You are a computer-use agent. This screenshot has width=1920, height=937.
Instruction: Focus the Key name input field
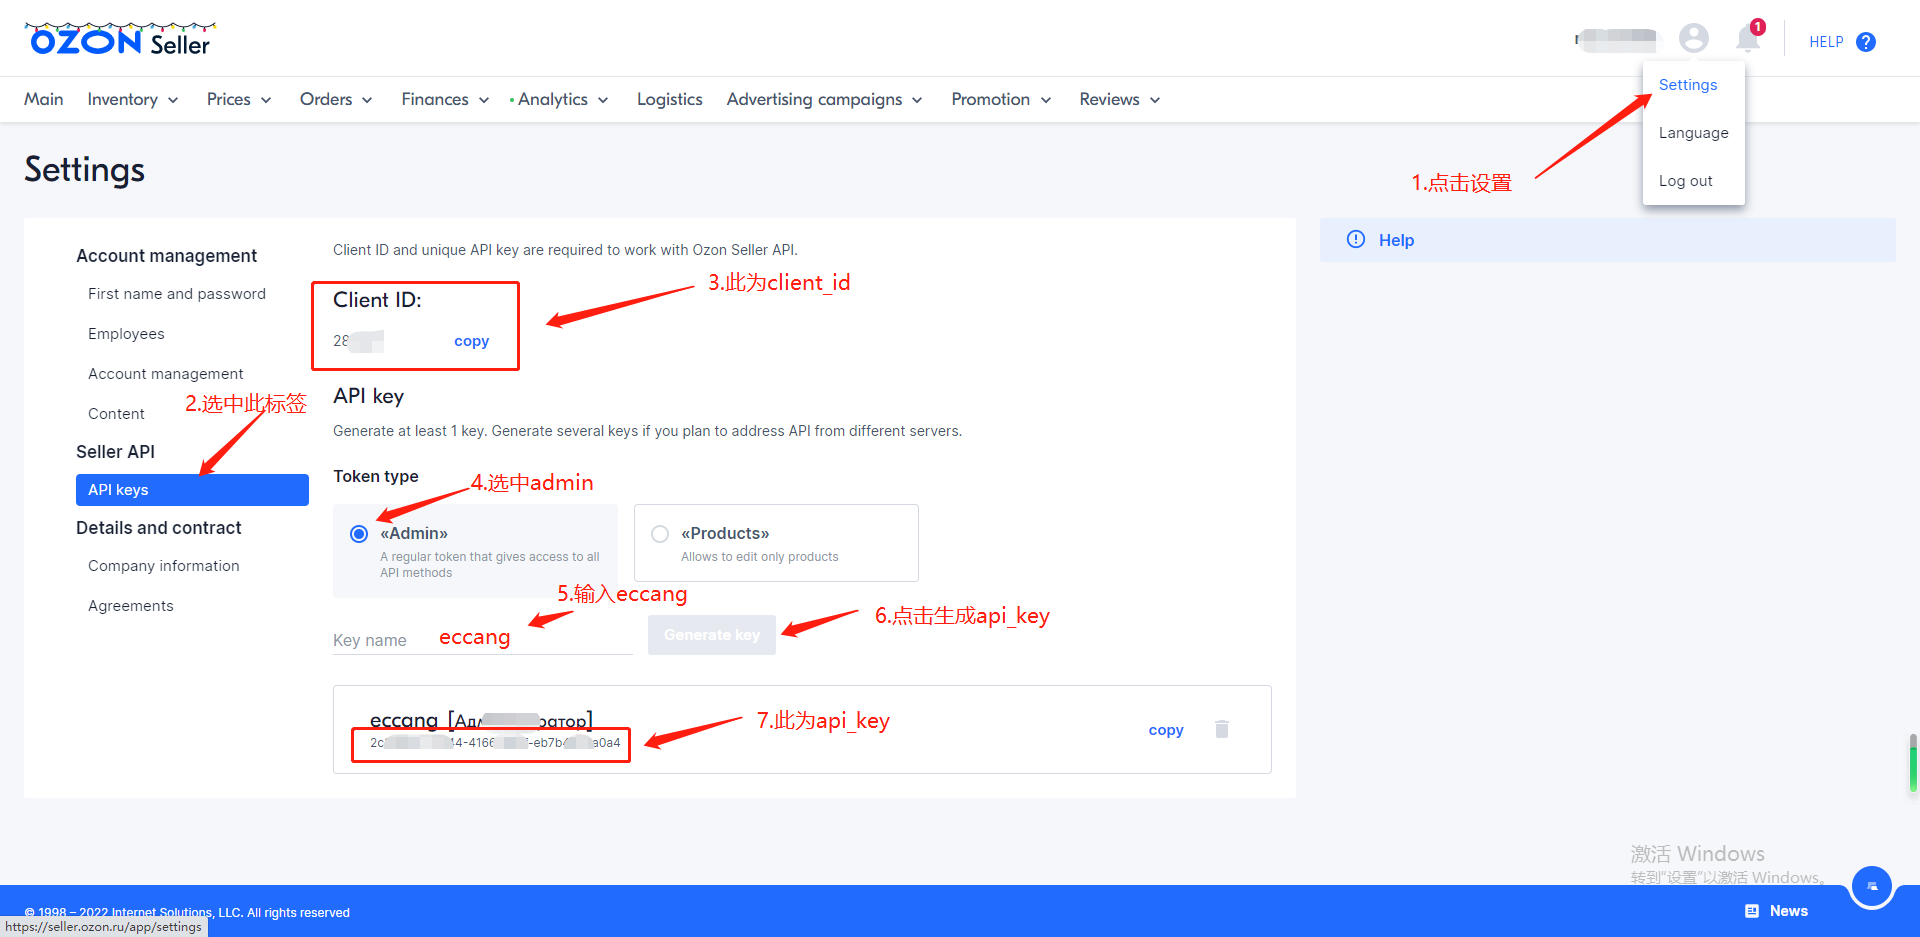pyautogui.click(x=483, y=639)
